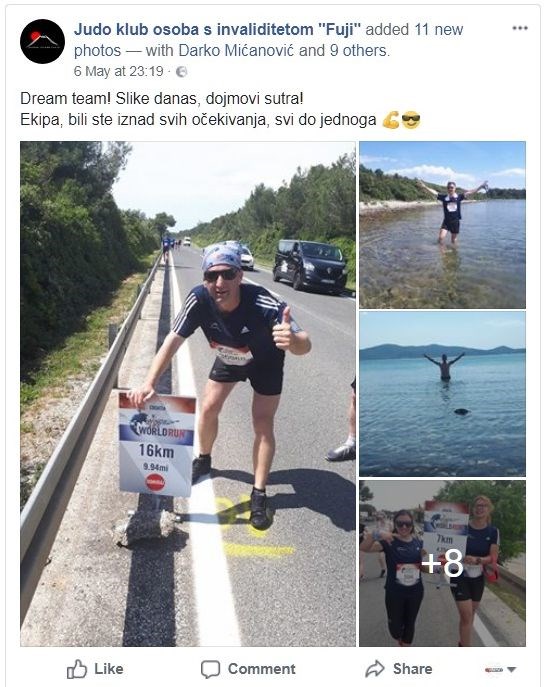The width and height of the screenshot is (549, 687).
Task: Open Darko Mićanović's profile link
Action: coord(236,51)
